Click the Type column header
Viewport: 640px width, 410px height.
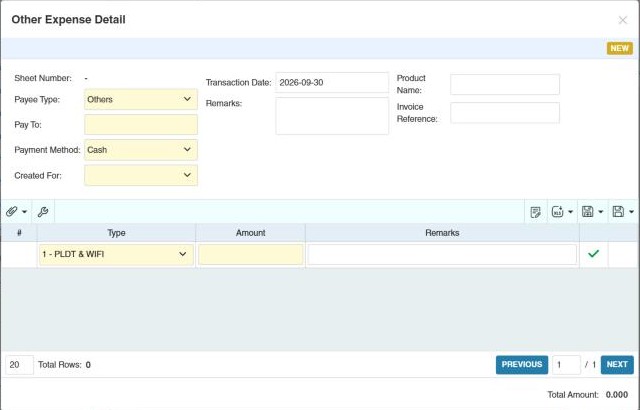tap(116, 233)
